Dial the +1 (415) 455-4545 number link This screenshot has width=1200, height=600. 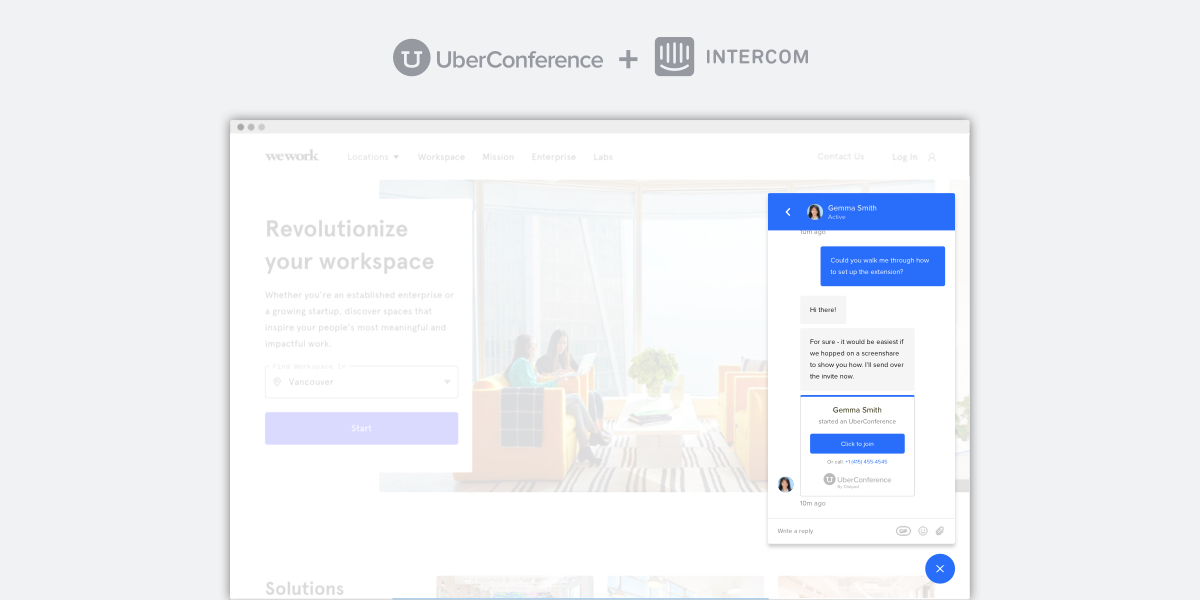coord(866,461)
